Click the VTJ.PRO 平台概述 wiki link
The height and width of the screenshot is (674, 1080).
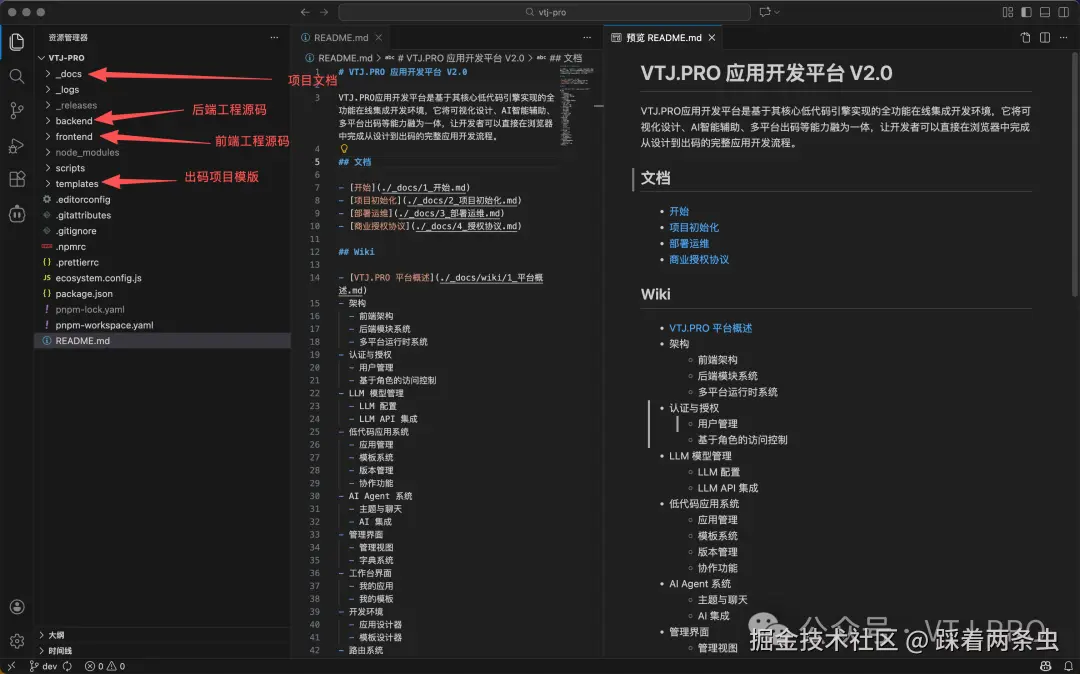pyautogui.click(x=712, y=326)
